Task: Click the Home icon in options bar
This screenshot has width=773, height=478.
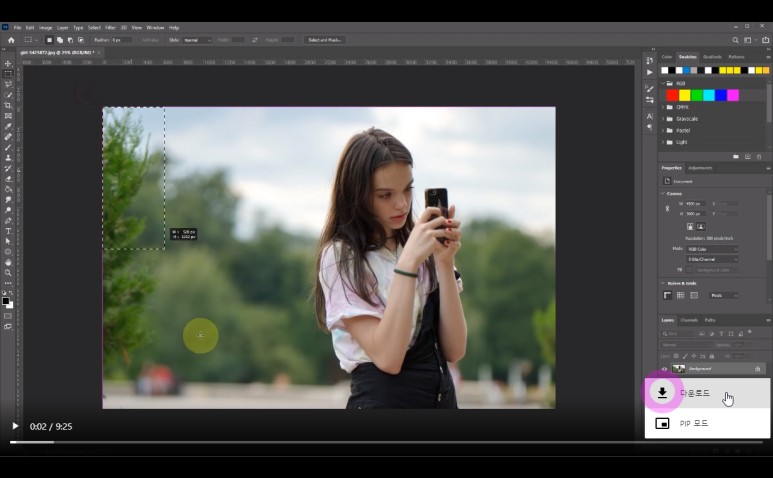Action: click(11, 40)
